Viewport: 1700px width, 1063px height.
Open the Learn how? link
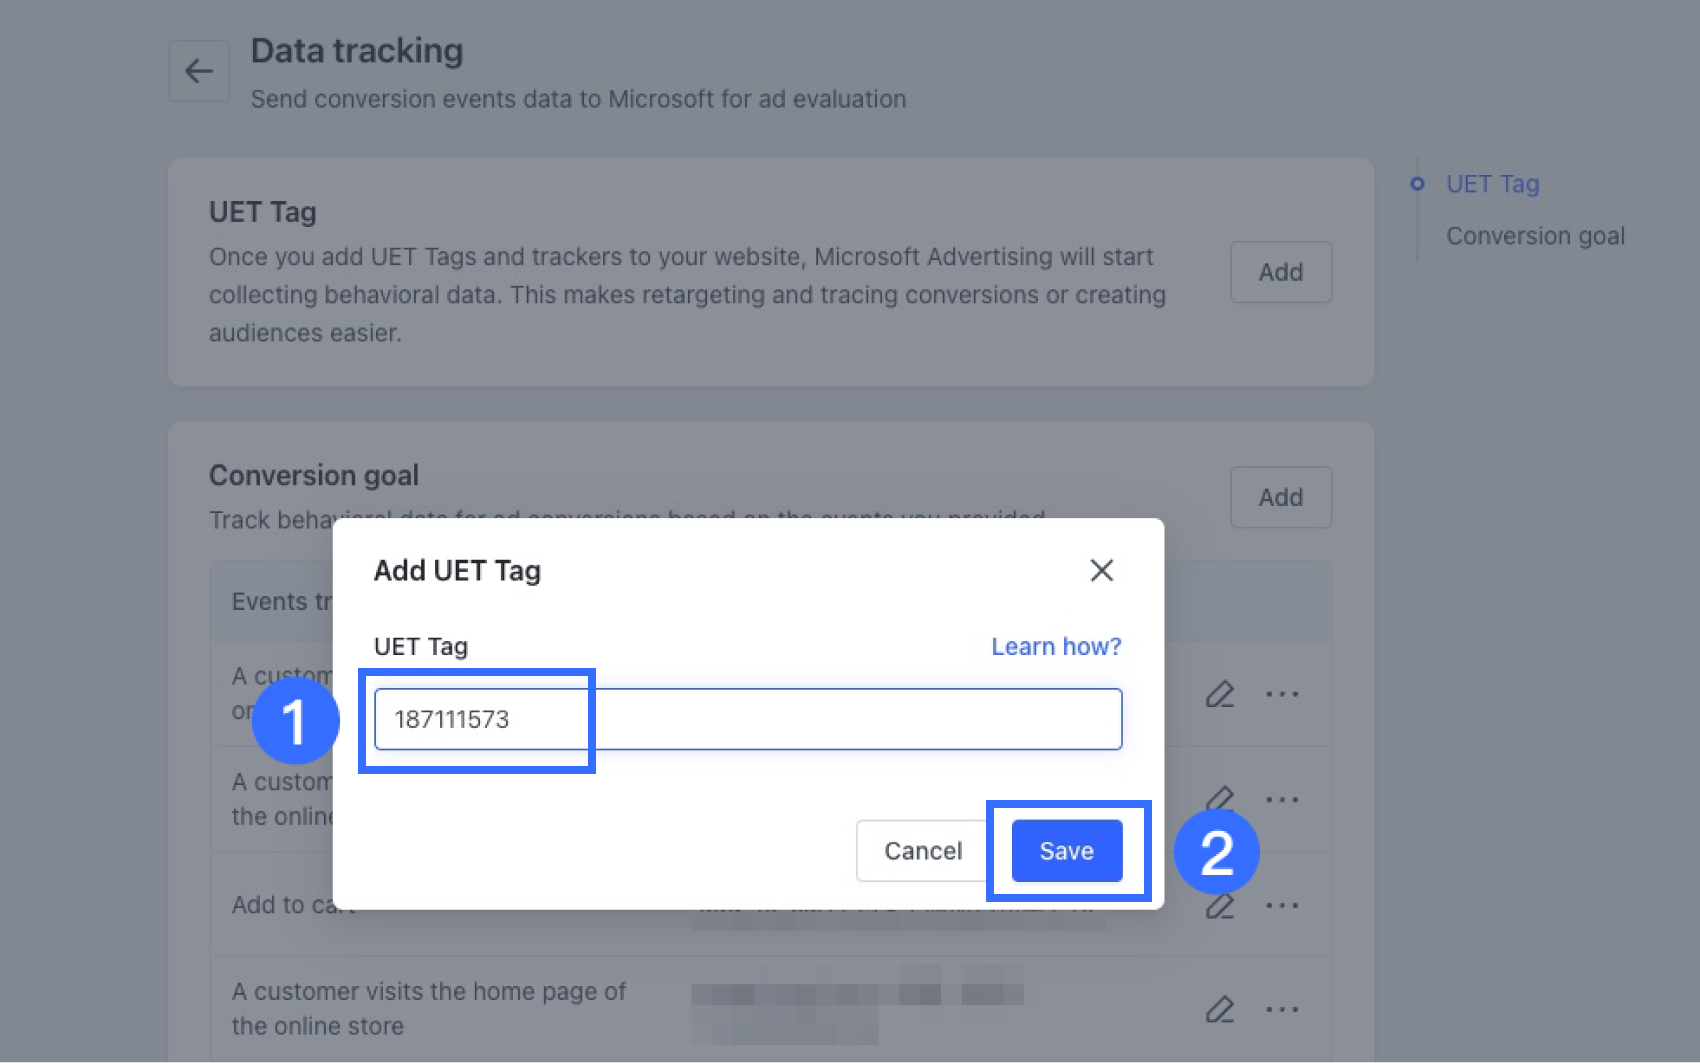(x=1056, y=647)
